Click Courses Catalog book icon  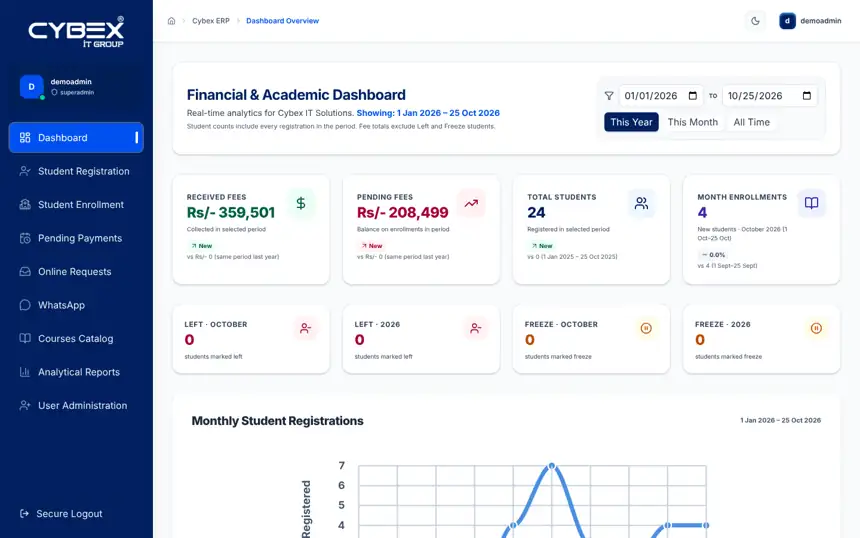click(x=25, y=338)
